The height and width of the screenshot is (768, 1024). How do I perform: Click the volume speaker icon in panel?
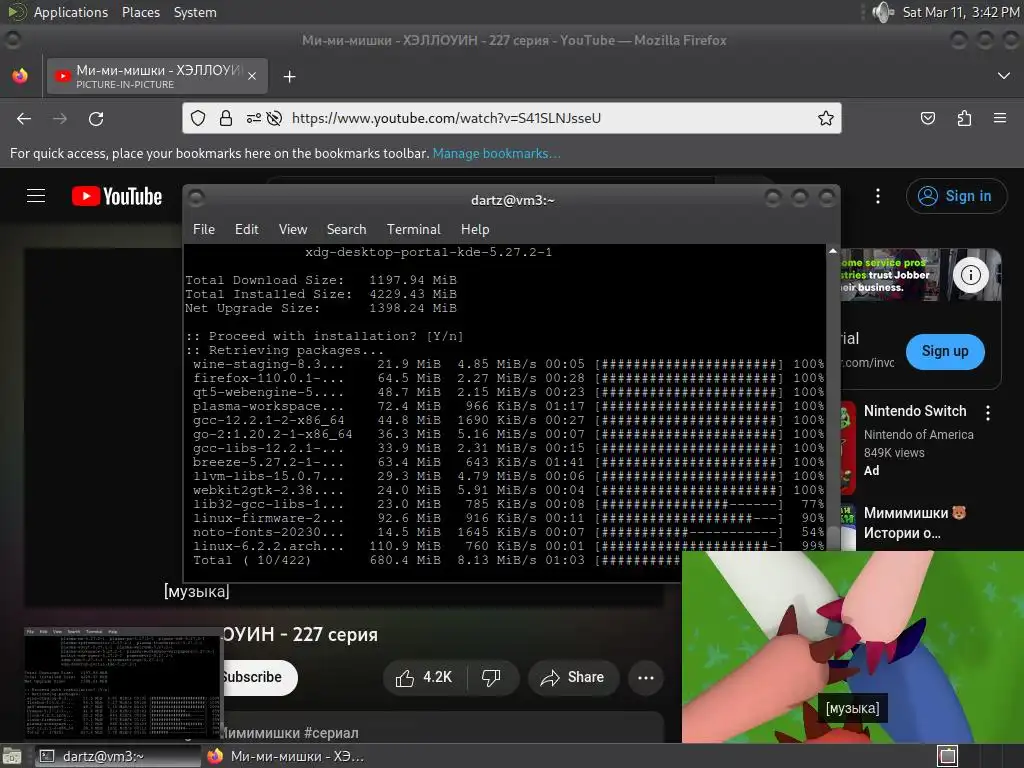tap(883, 12)
